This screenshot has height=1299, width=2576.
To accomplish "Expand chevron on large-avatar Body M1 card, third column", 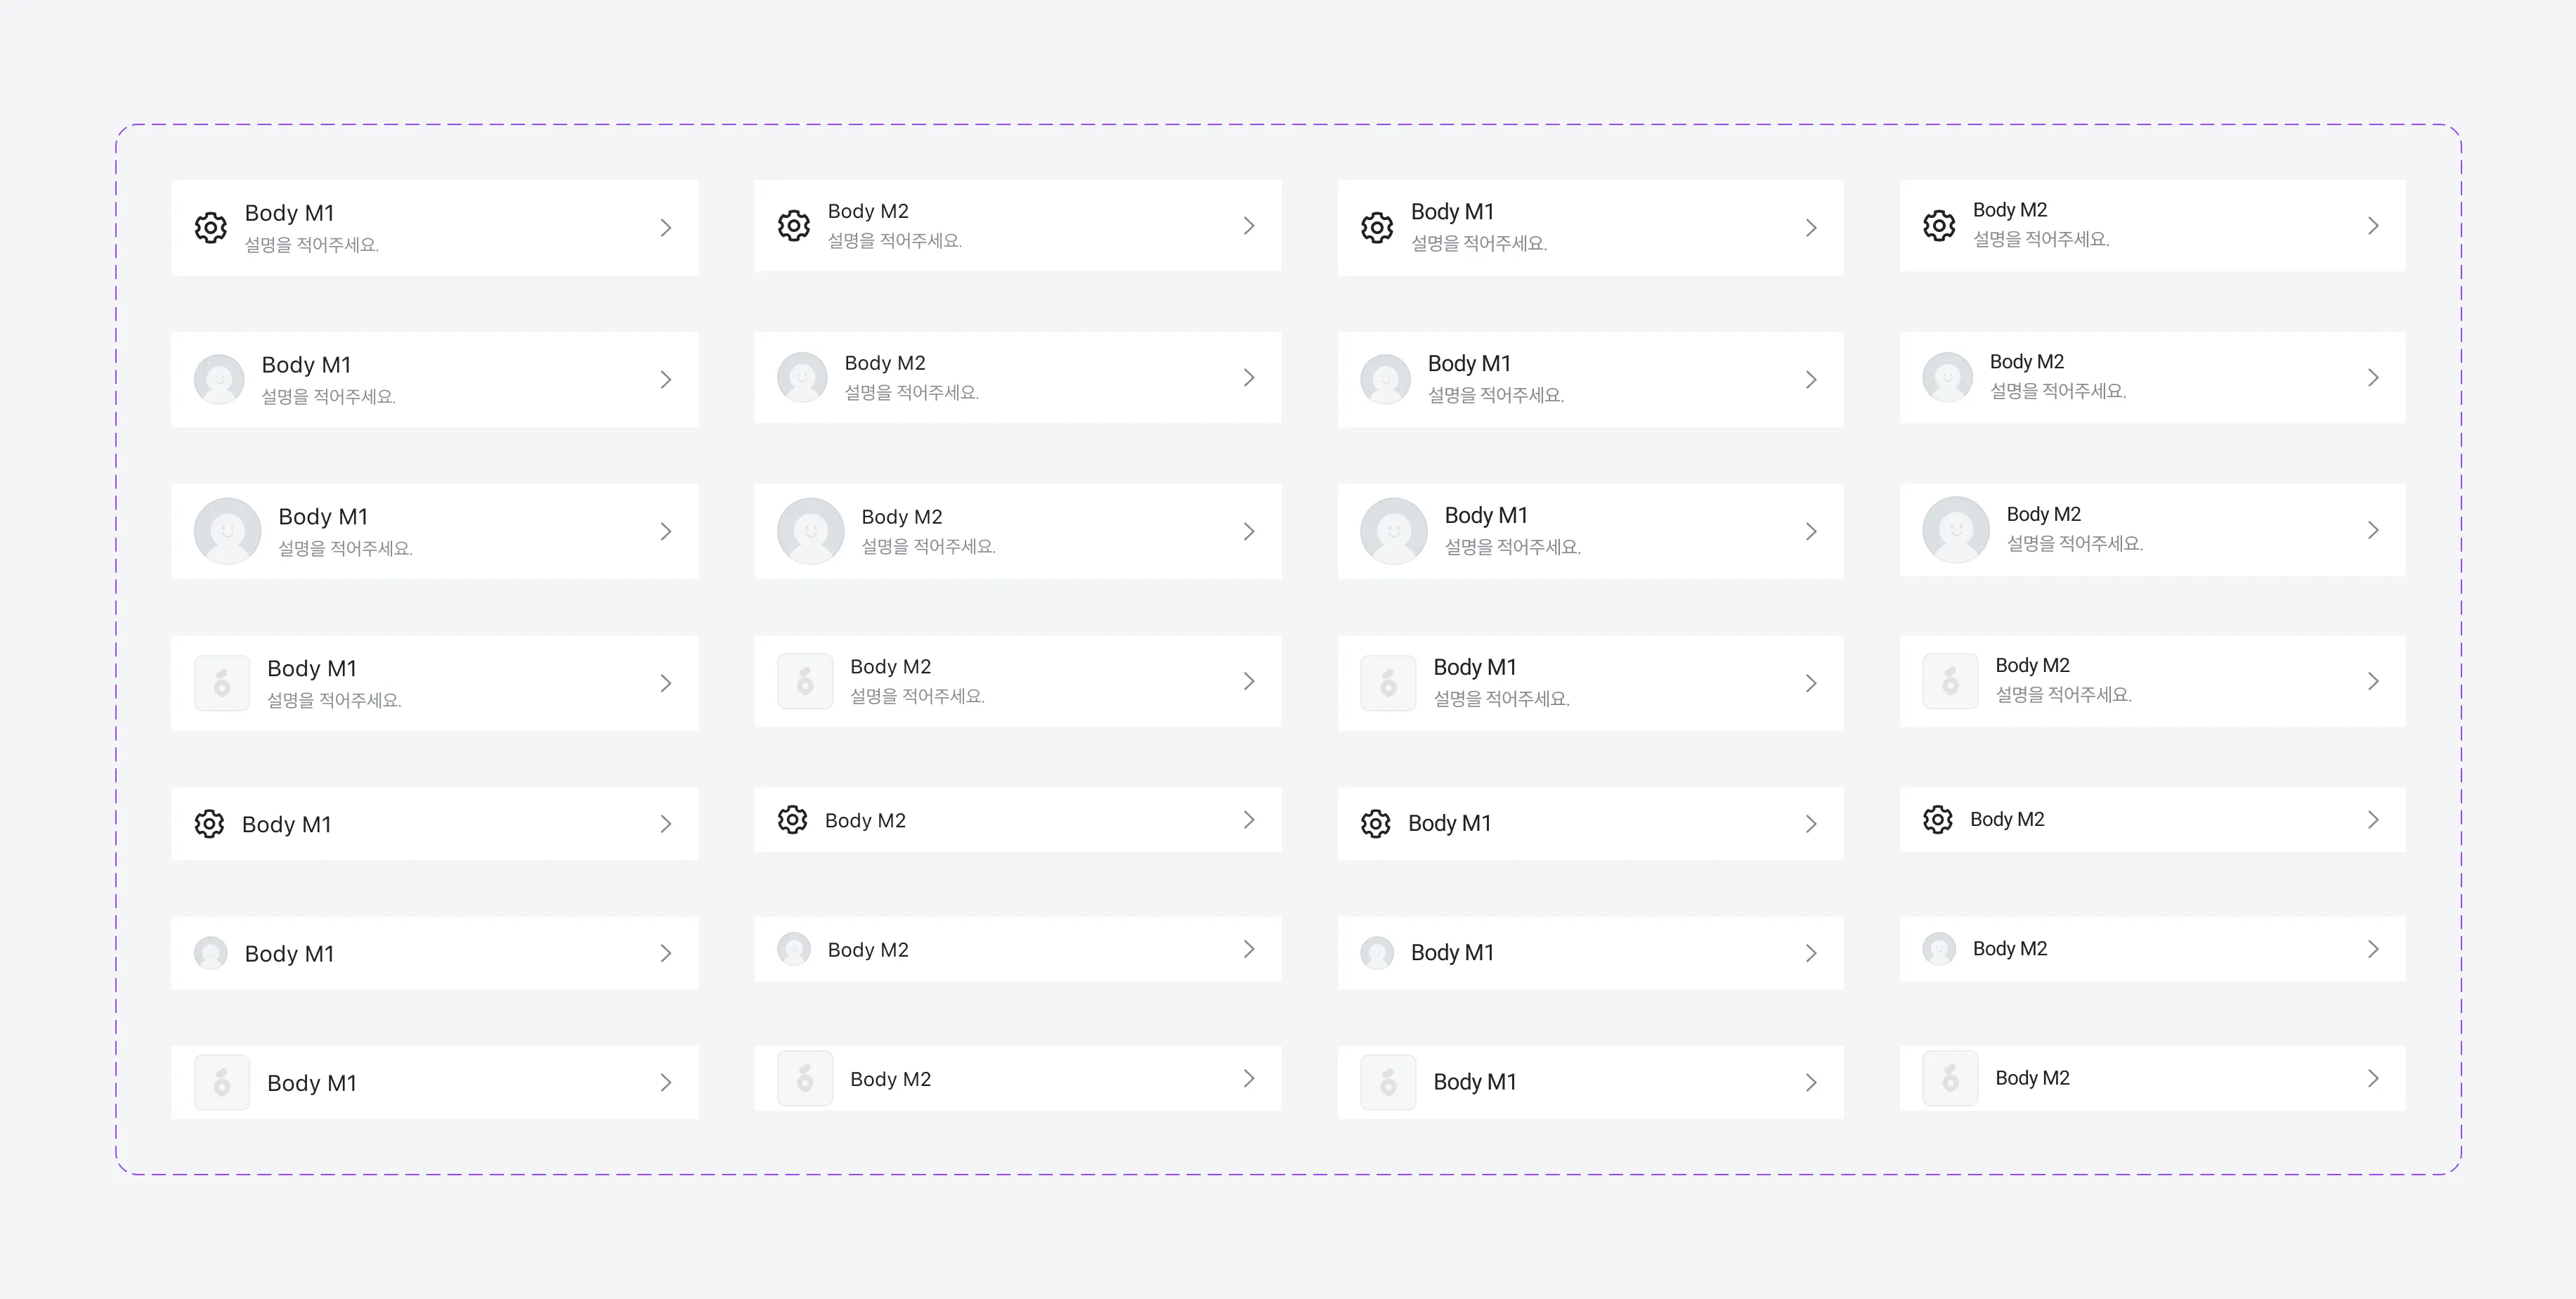I will click(x=1811, y=532).
